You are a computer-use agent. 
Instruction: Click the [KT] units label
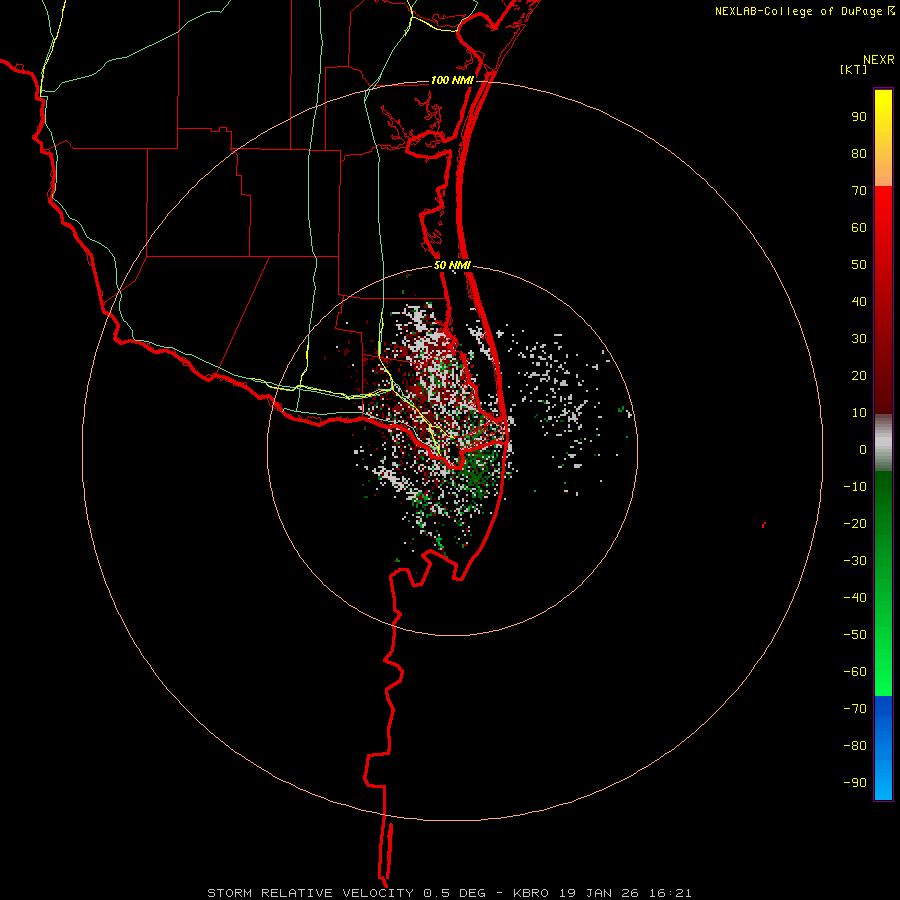coord(854,69)
